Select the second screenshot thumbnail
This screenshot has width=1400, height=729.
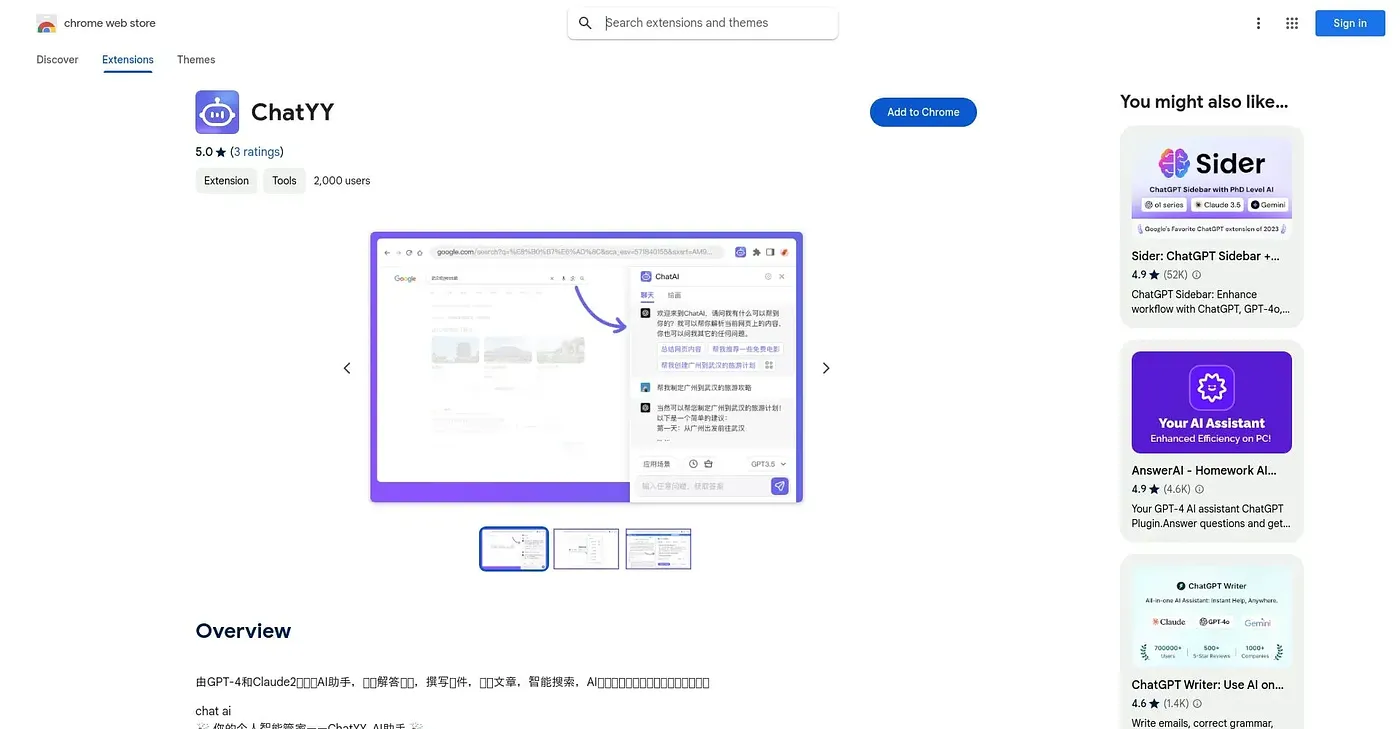(586, 549)
